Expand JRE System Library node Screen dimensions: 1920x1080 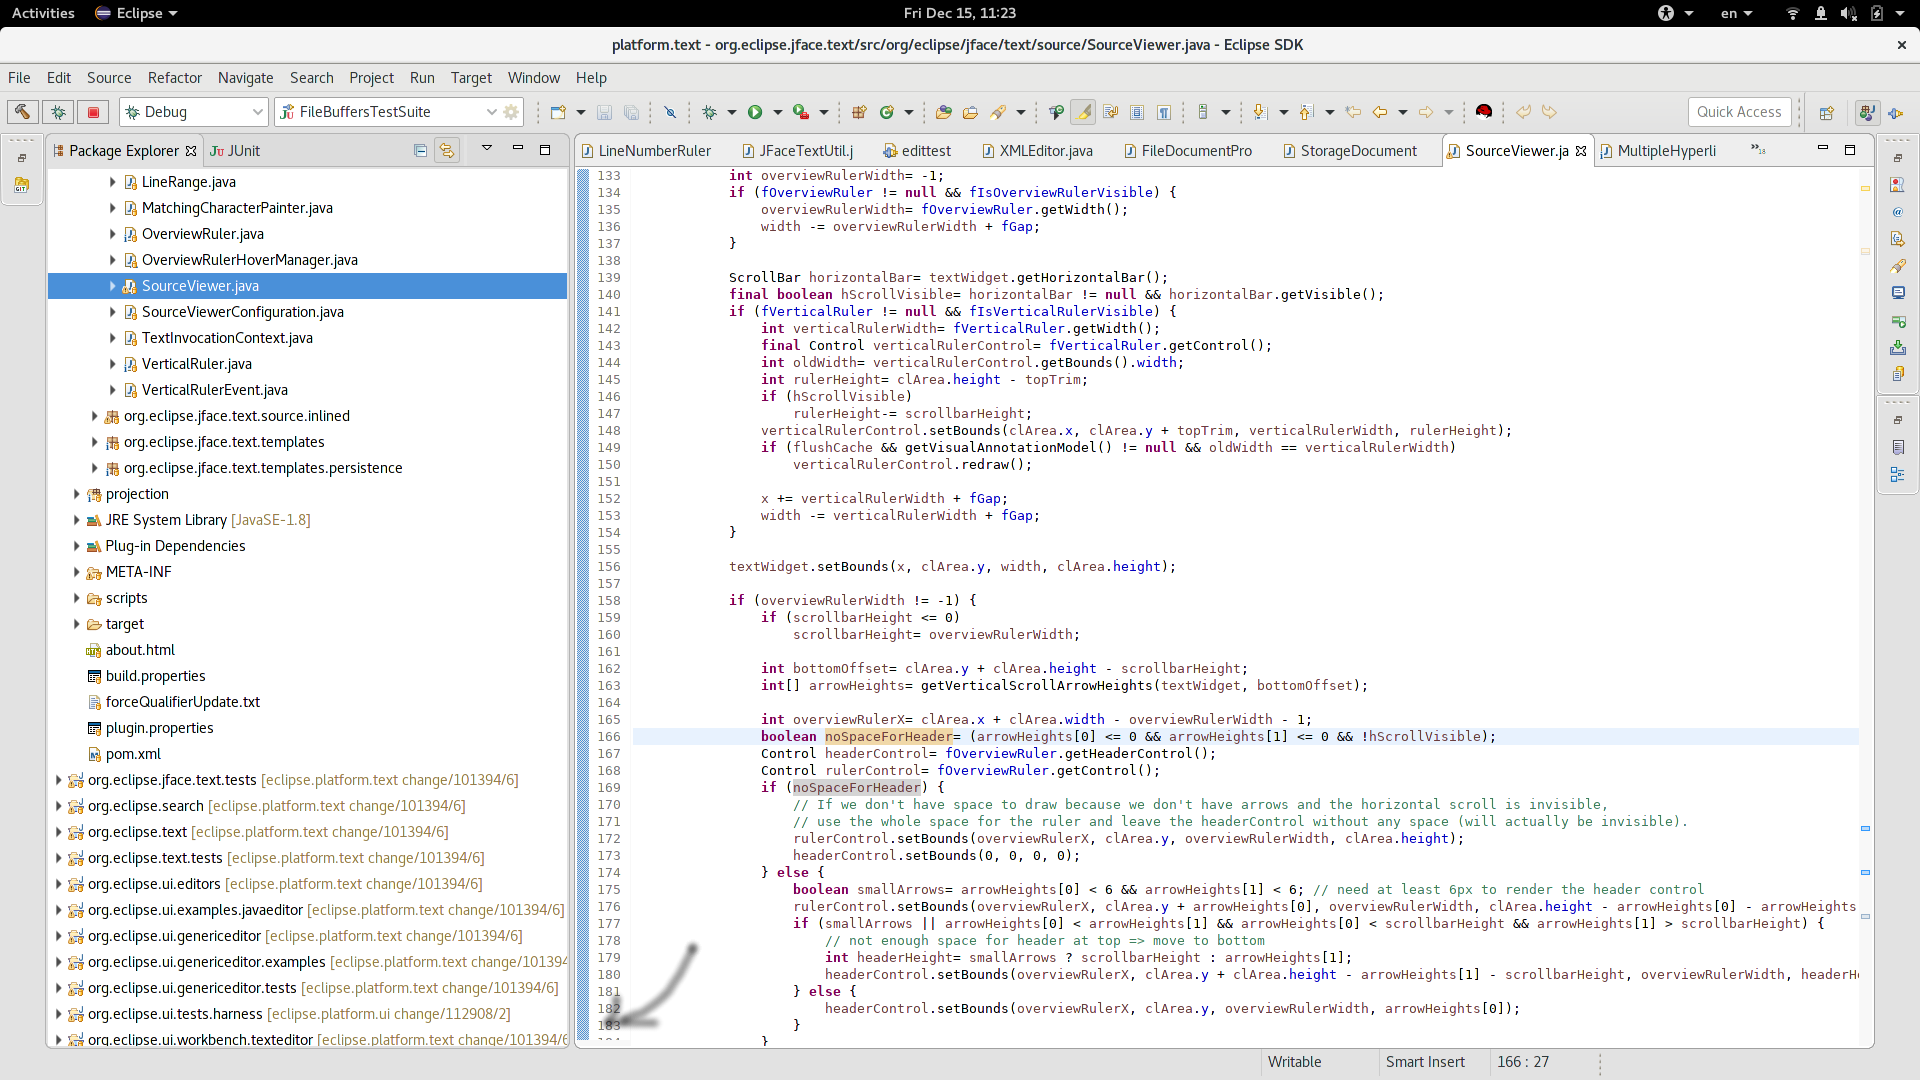(76, 520)
